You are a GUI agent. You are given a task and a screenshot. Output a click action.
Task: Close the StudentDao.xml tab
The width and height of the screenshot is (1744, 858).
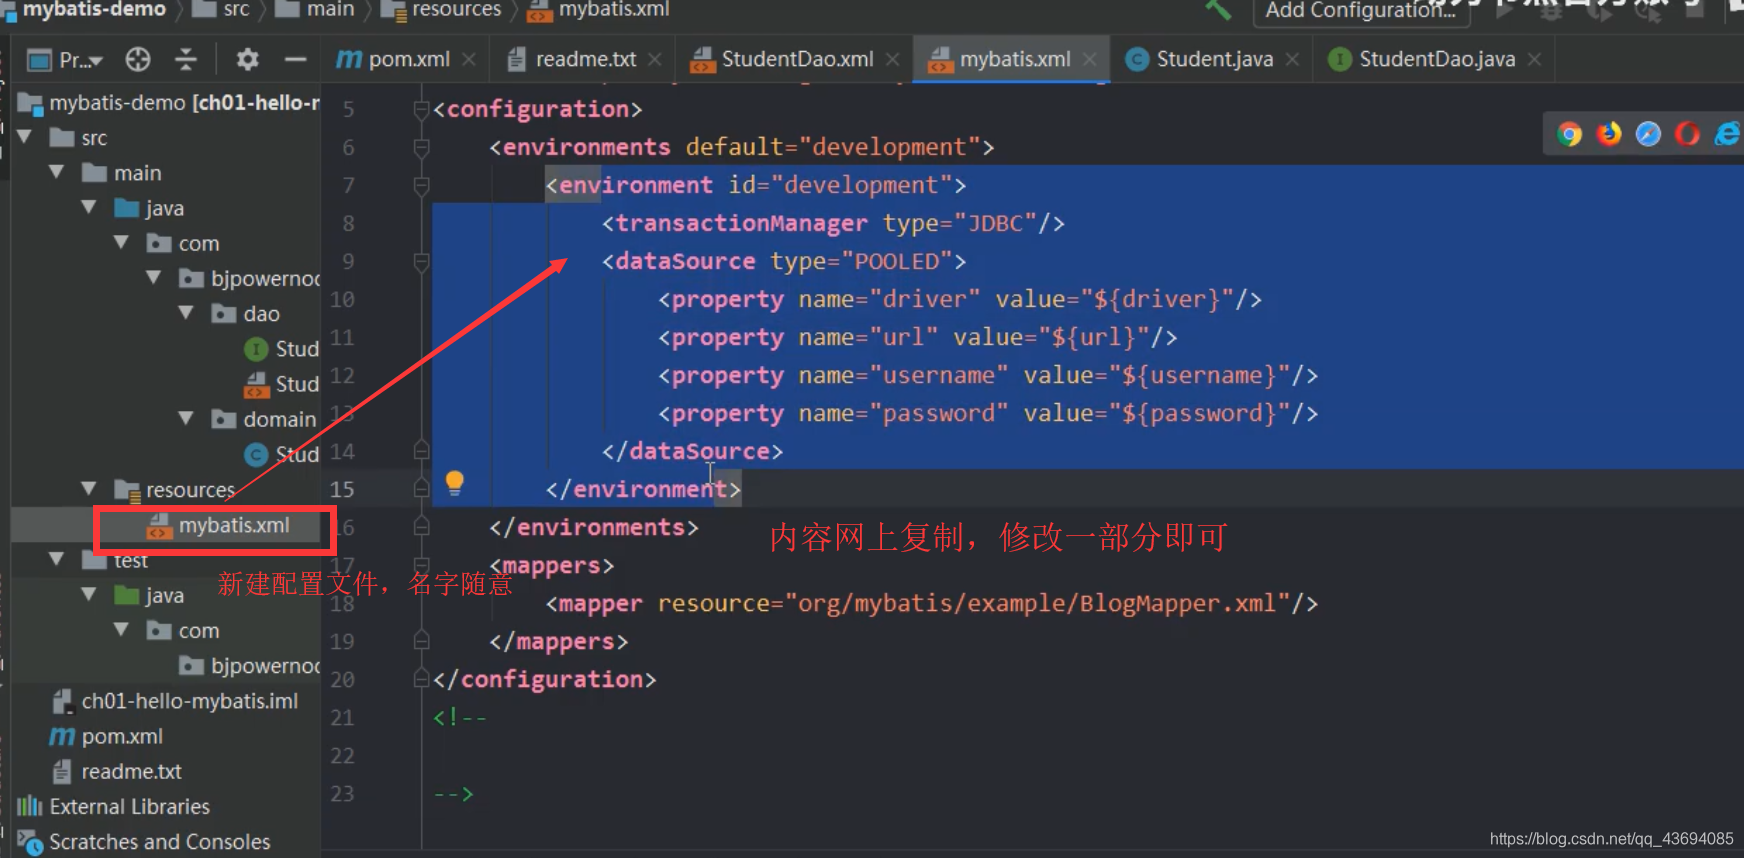click(892, 60)
